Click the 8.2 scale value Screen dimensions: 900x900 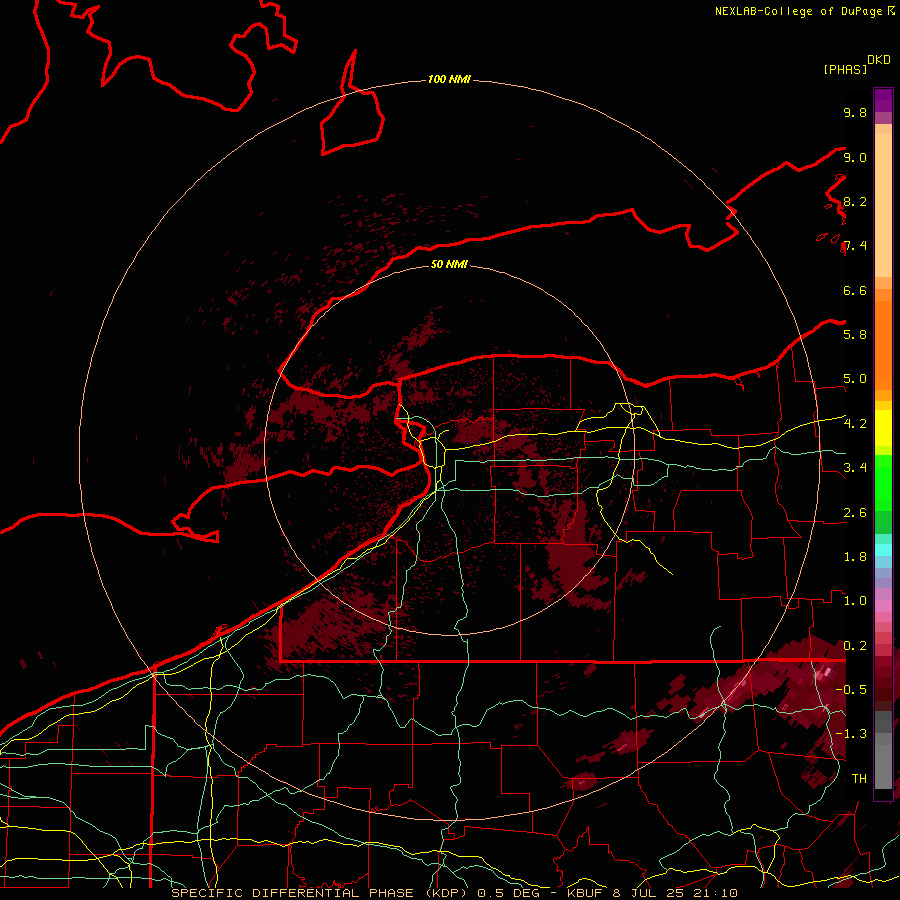(855, 202)
